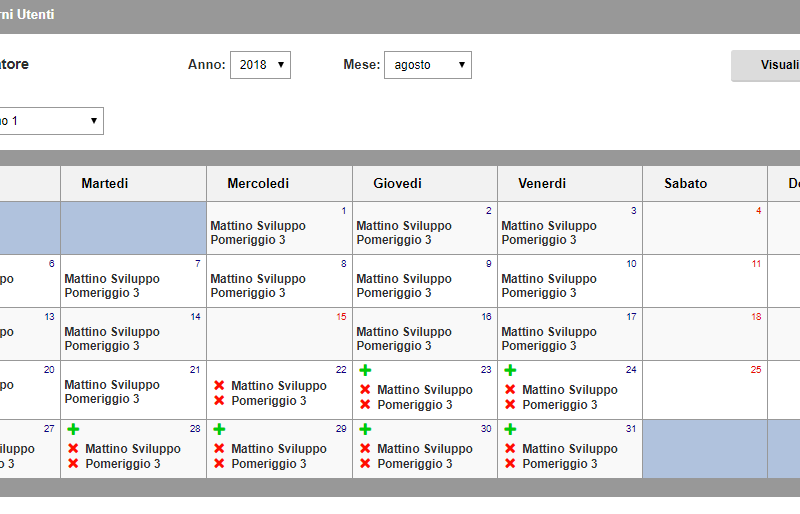This screenshot has height=514, width=800.
Task: Click Mattino Sviluppo on day 2
Action: pos(404,226)
